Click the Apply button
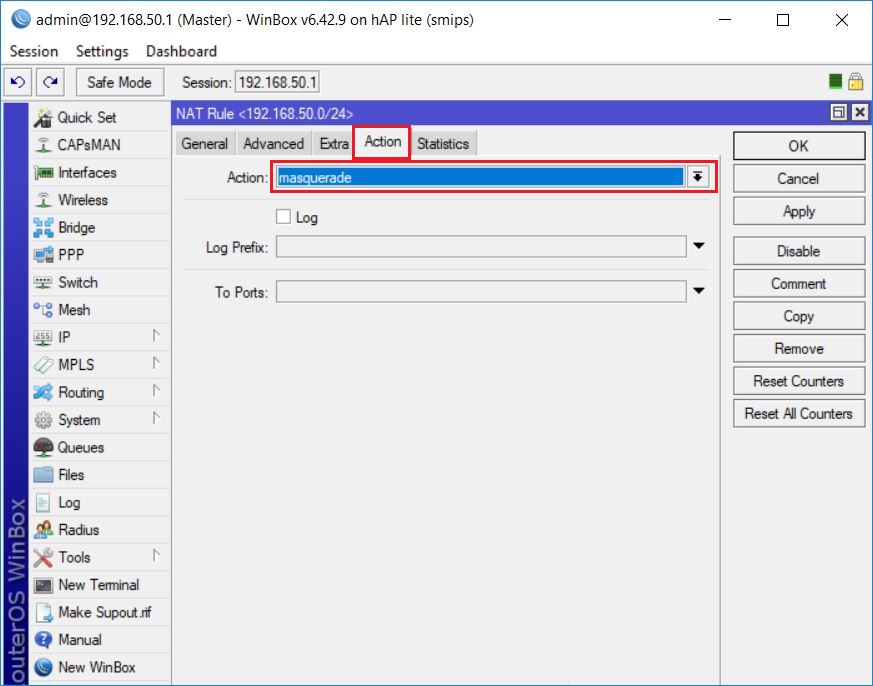 pyautogui.click(x=798, y=211)
